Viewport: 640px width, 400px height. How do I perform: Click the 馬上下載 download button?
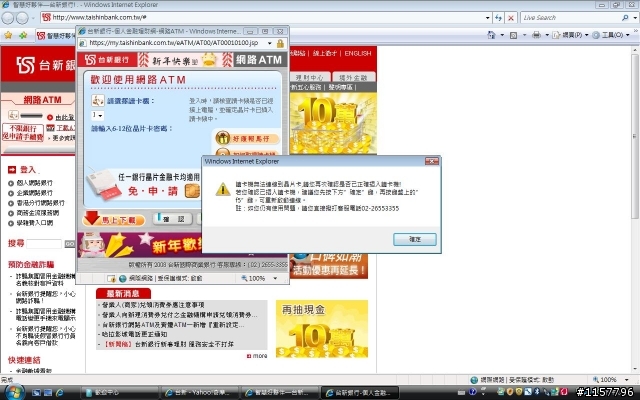pyautogui.click(x=113, y=220)
